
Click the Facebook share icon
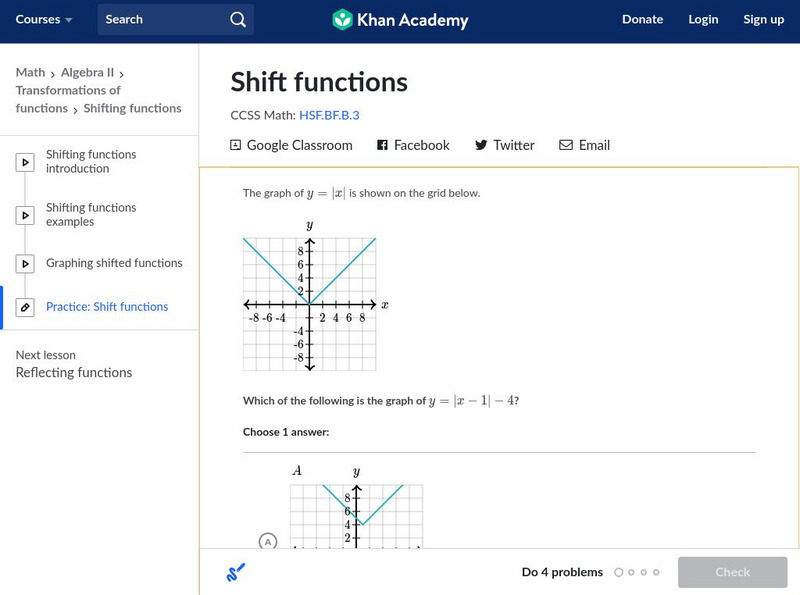(x=382, y=145)
